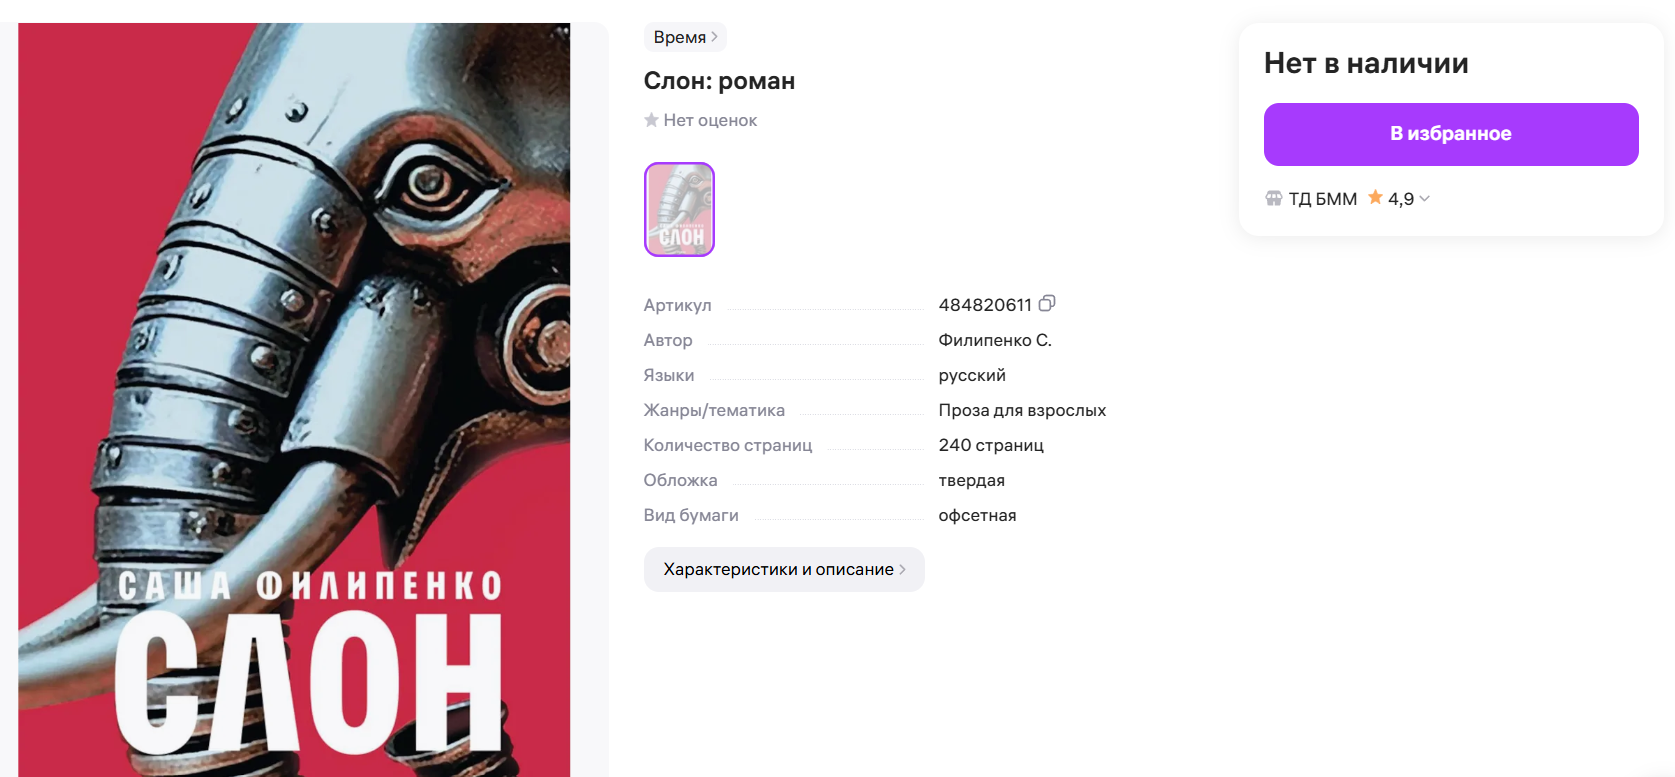Viewport: 1675px width, 777px height.
Task: Click the chevron next to Время
Action: pos(714,37)
